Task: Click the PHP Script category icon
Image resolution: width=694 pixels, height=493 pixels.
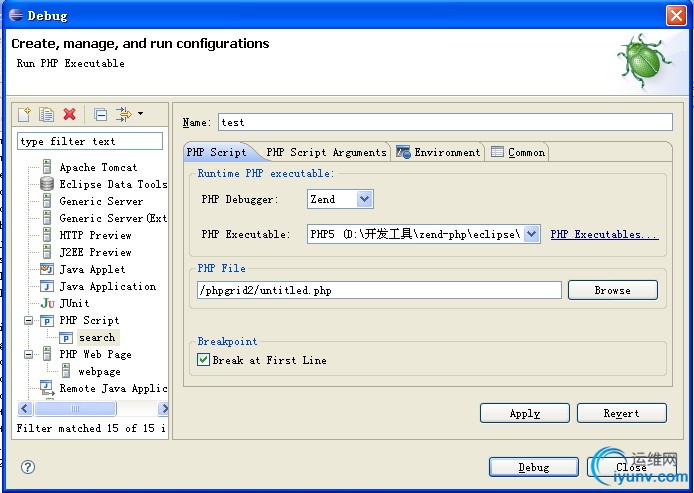Action: click(47, 320)
